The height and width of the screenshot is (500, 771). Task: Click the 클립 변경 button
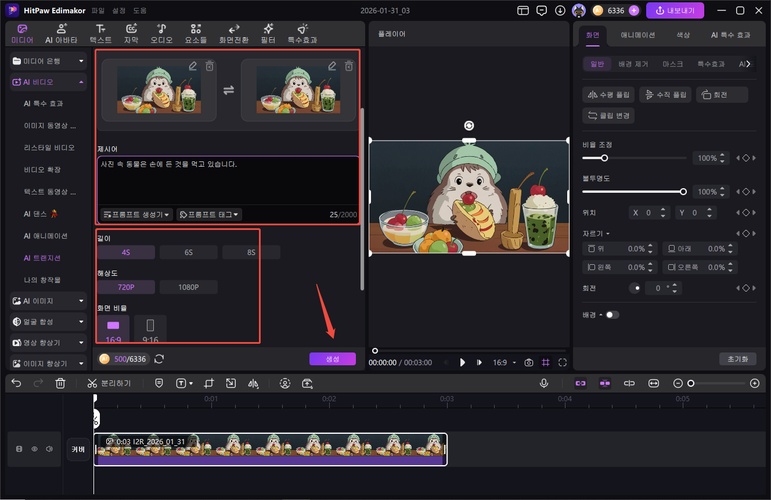point(609,116)
